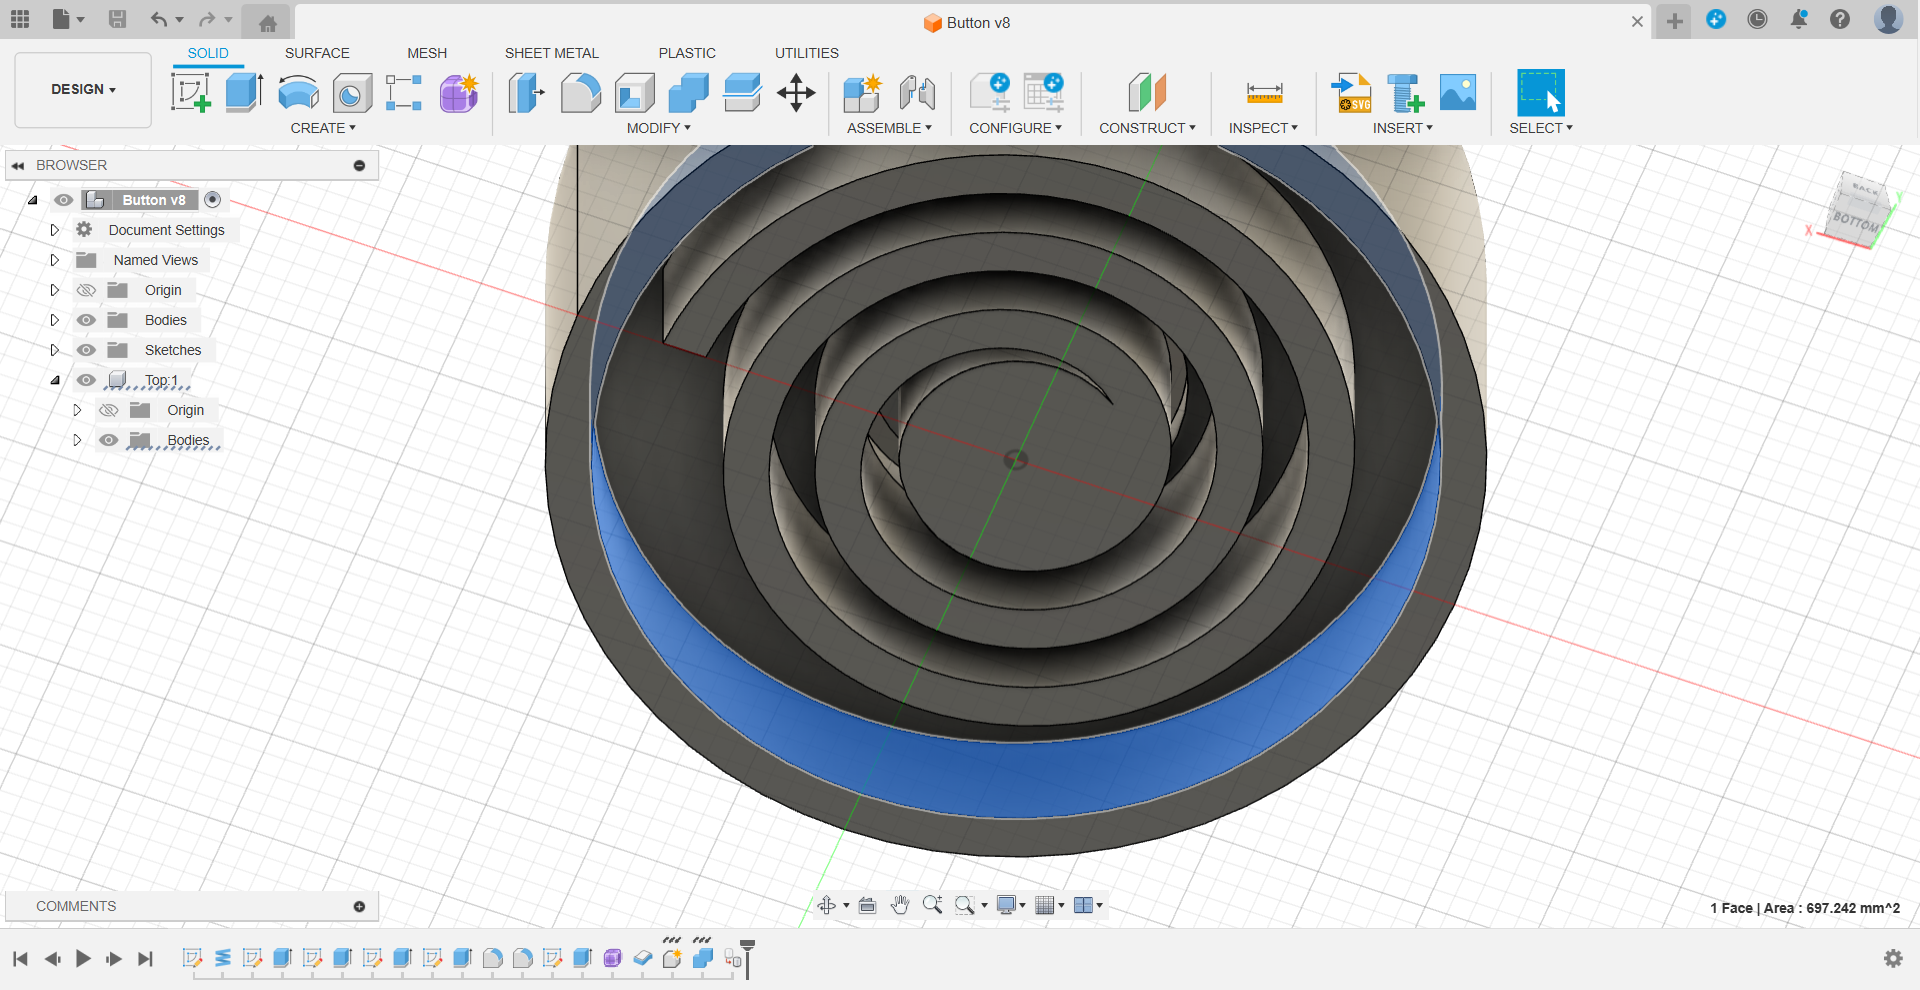Choose the Fillet tool in Modify

coord(580,93)
